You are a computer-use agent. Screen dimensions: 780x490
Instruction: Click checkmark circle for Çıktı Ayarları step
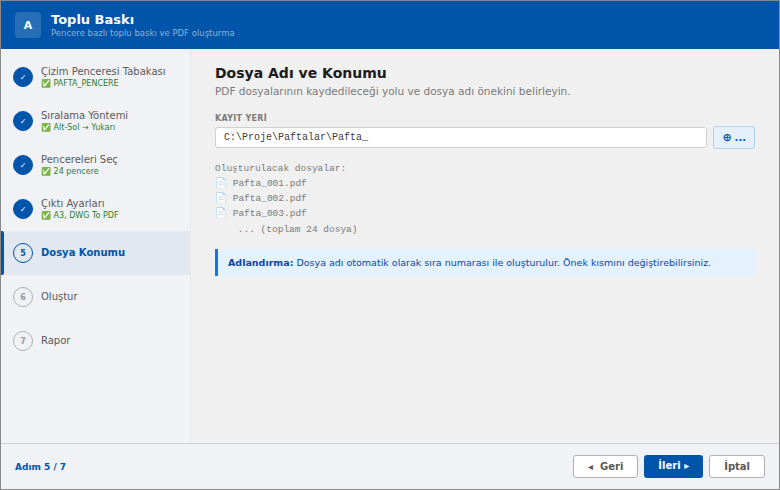23,209
